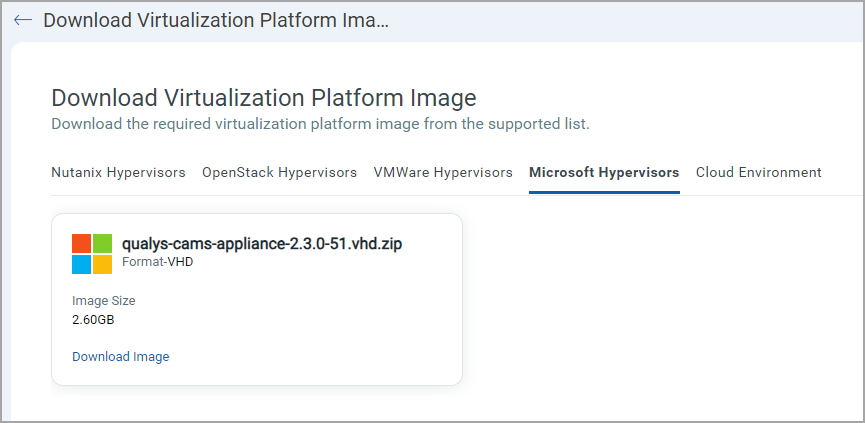
Task: Switch to the OpenStack Hypervisors tab
Action: coord(279,172)
